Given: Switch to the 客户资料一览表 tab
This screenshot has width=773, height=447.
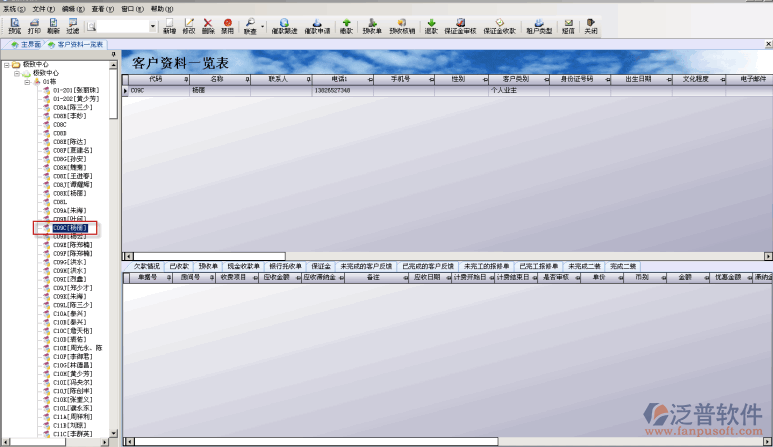Looking at the screenshot, I should pos(76,44).
